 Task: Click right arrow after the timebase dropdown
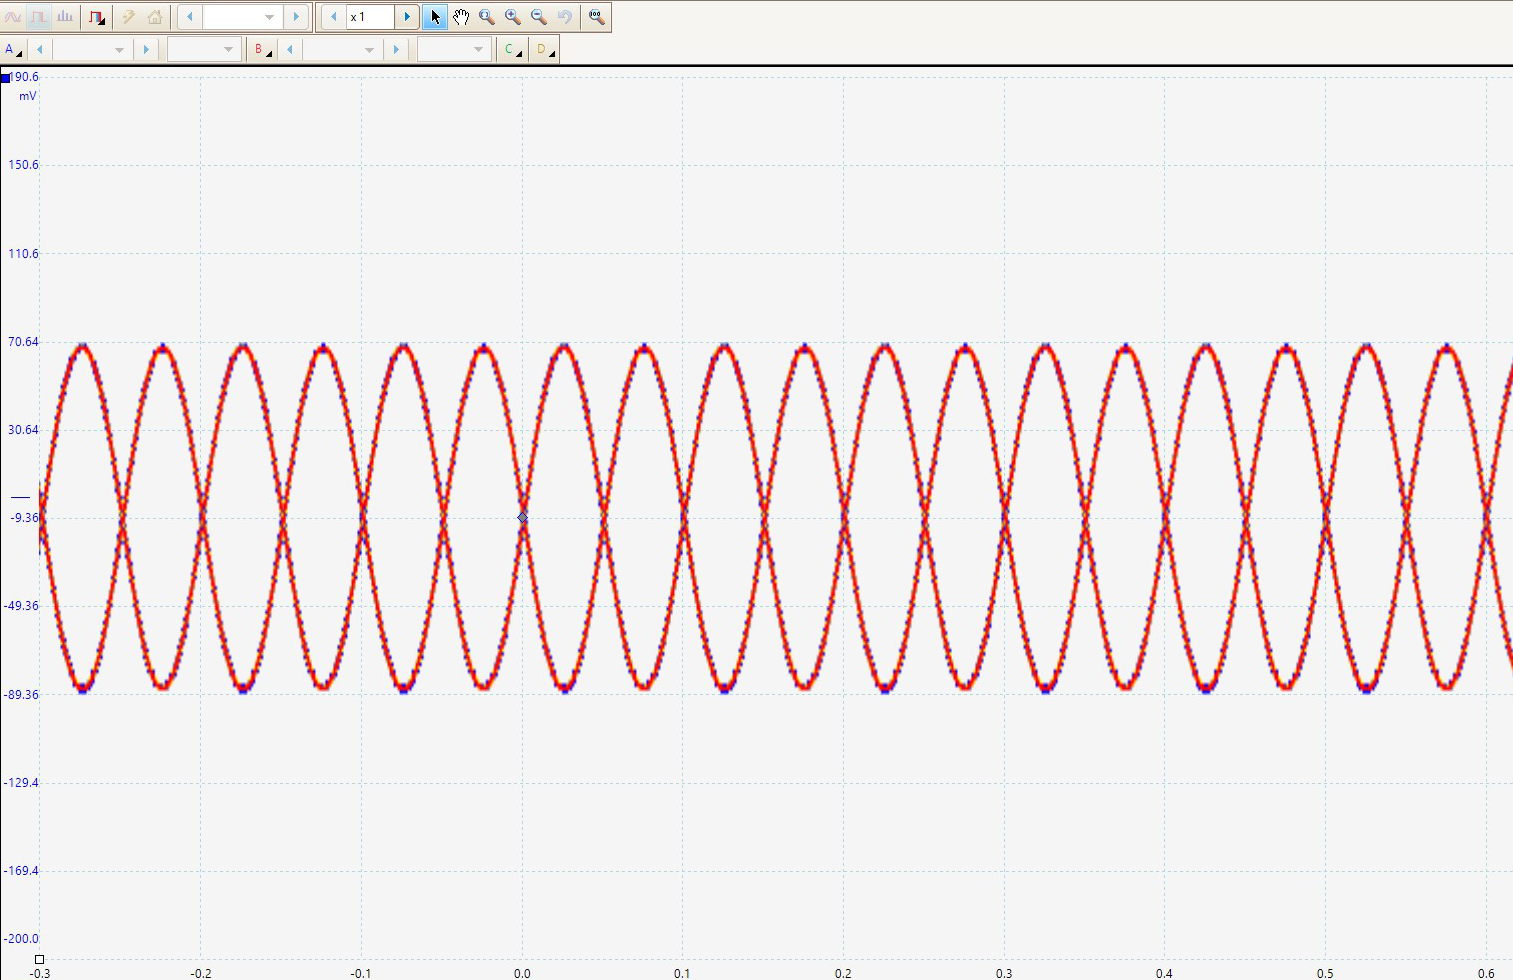coord(296,17)
